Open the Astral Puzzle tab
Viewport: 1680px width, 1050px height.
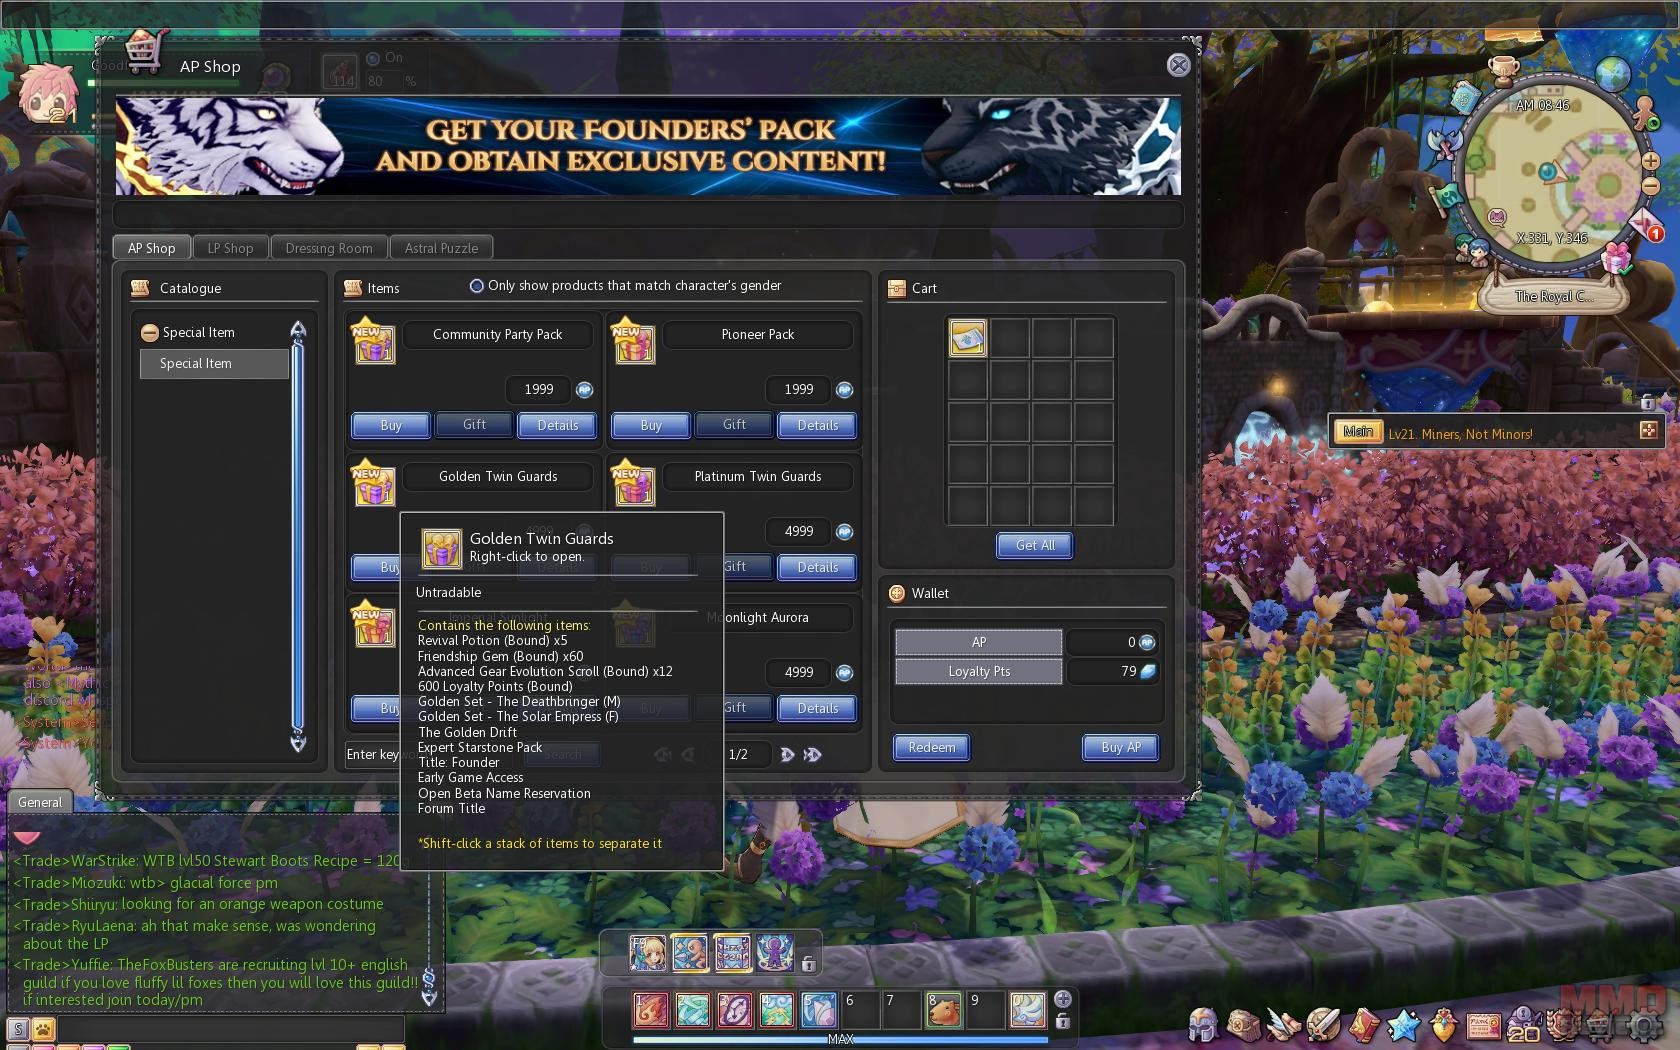[441, 248]
